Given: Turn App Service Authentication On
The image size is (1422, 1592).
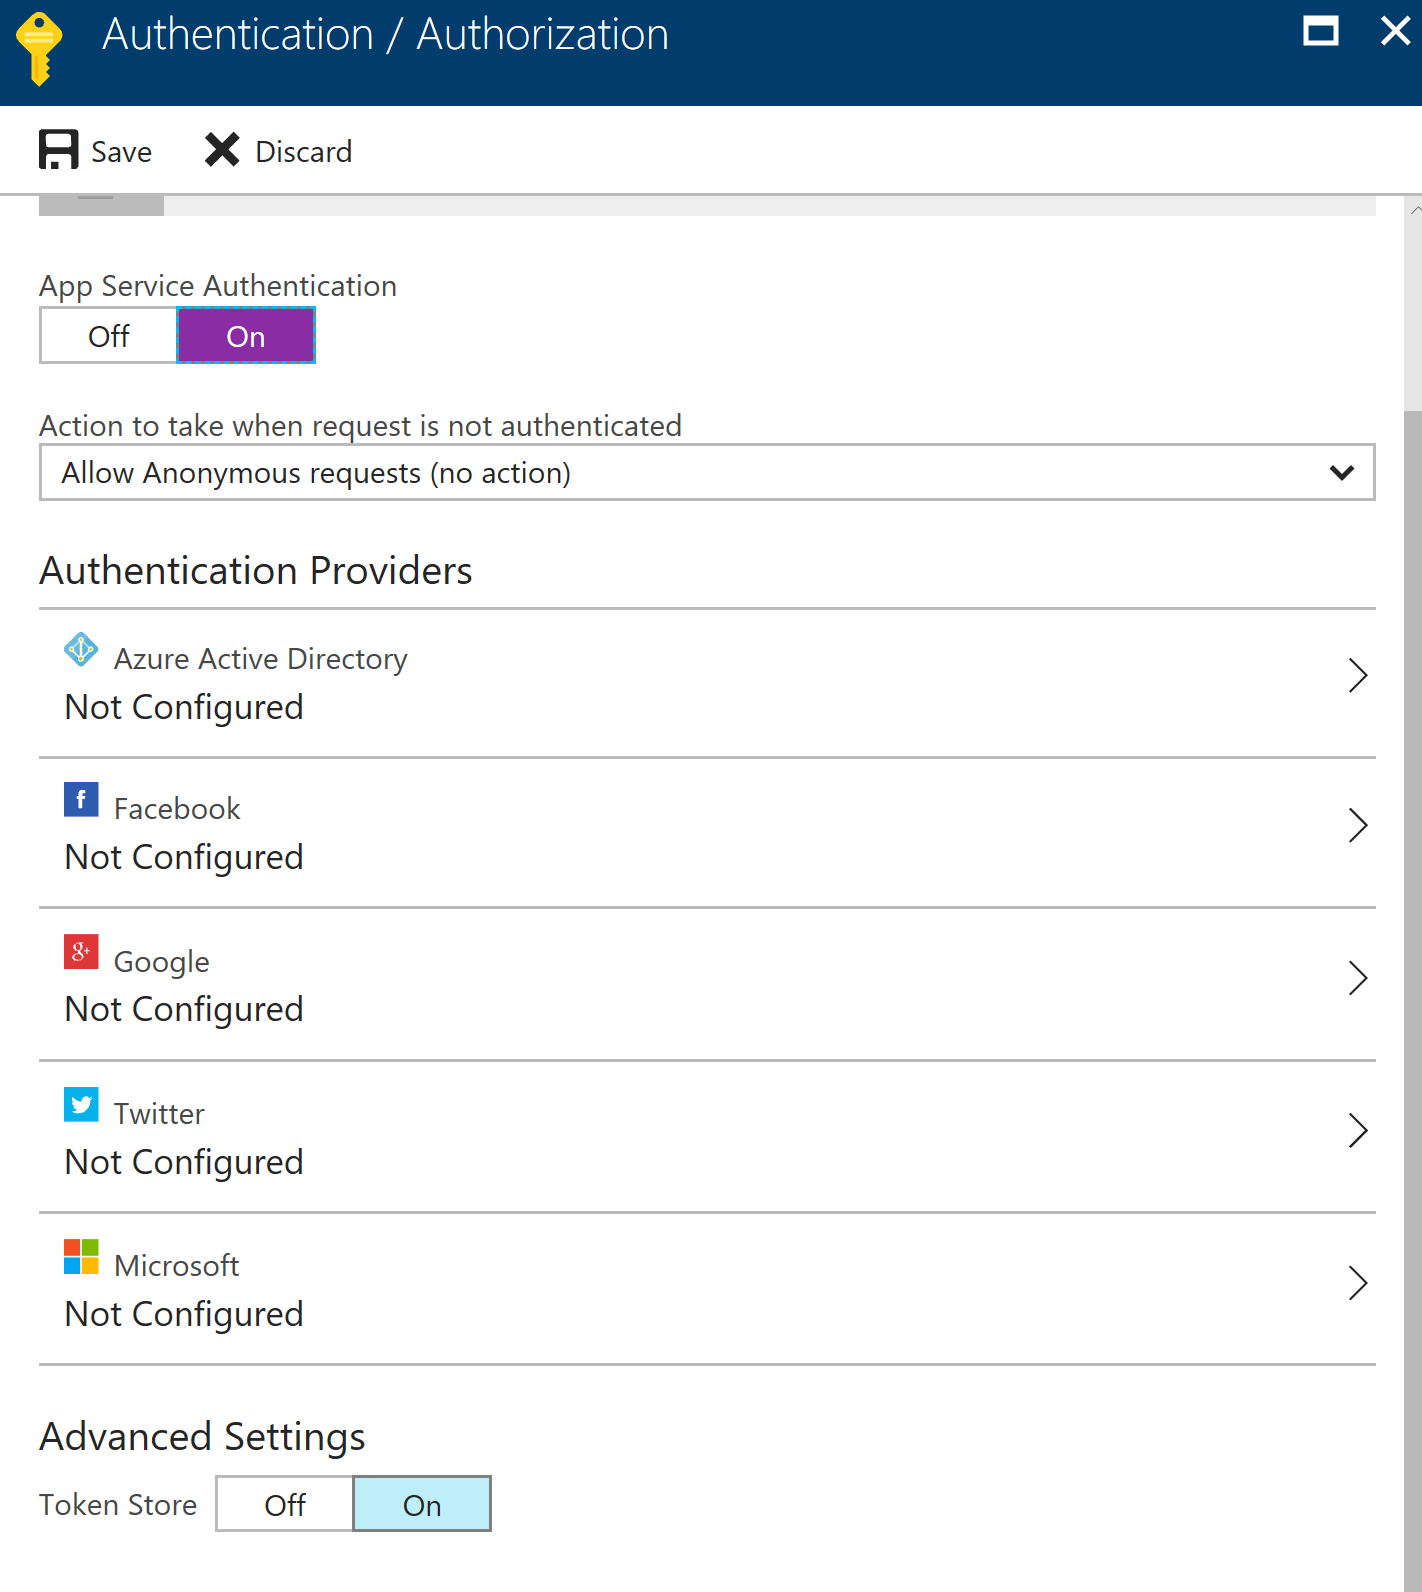Looking at the screenshot, I should point(246,336).
